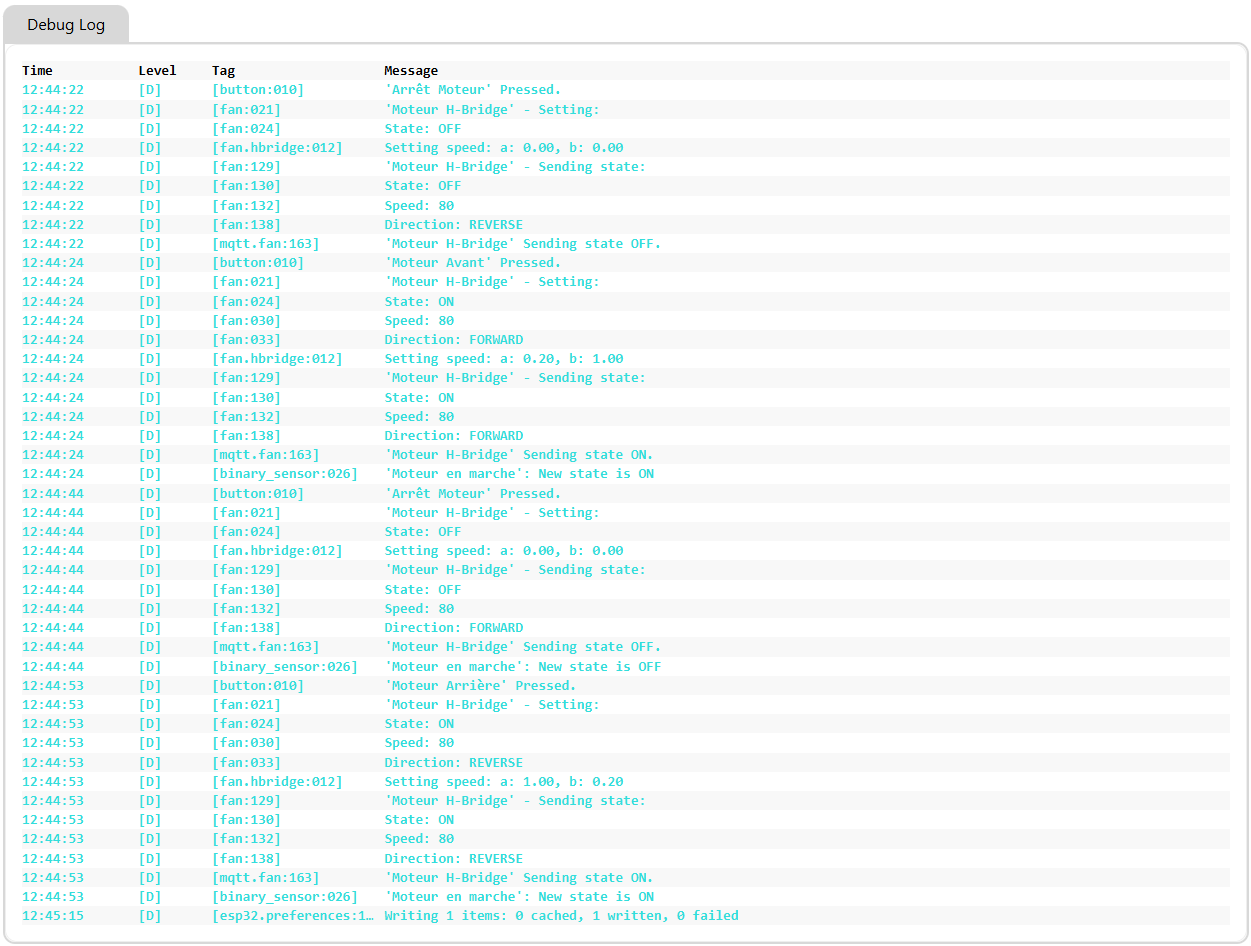Click the Time column header

pyautogui.click(x=37, y=71)
